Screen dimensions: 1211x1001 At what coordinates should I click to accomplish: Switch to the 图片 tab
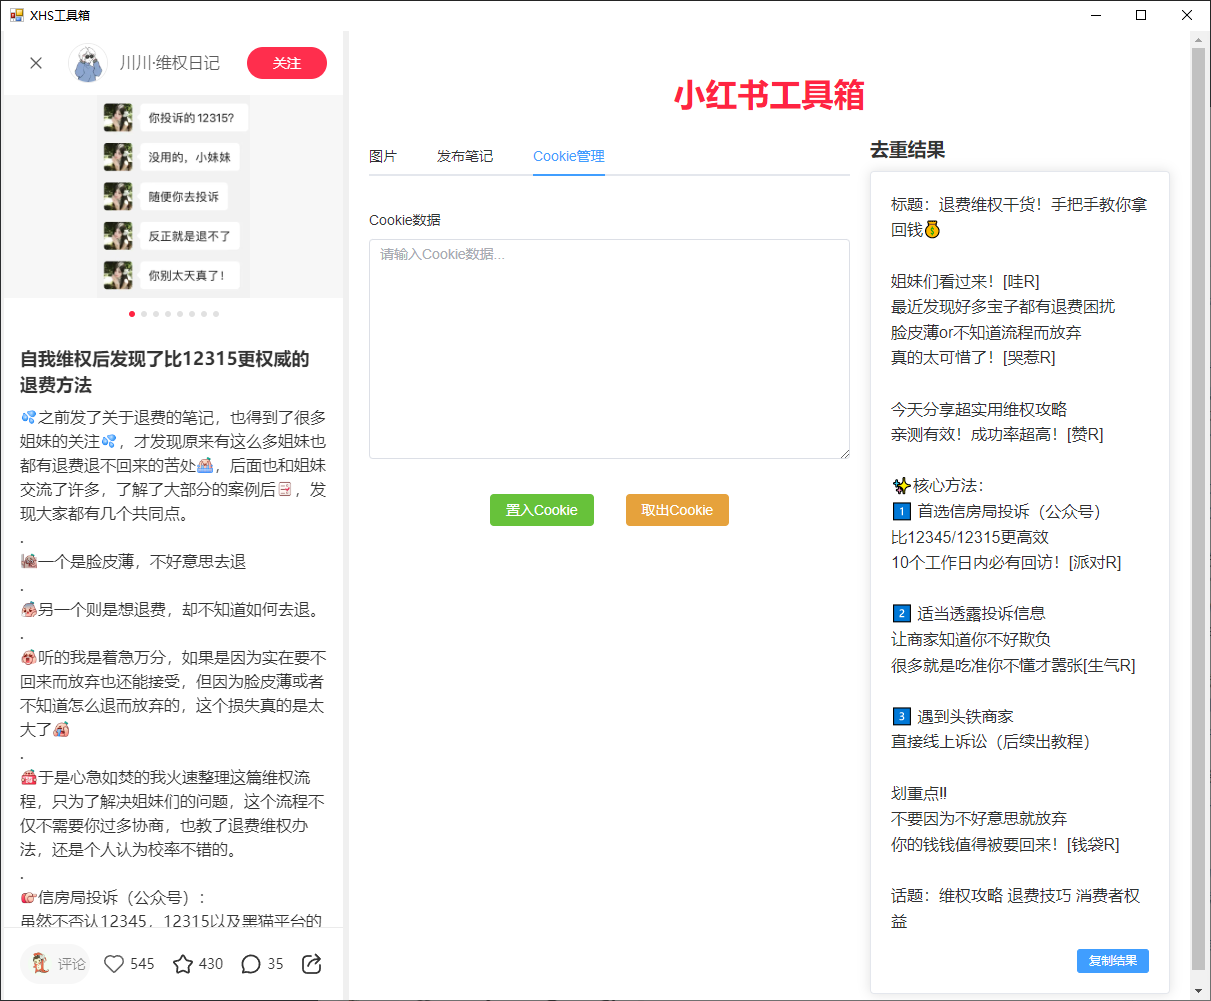(x=383, y=156)
